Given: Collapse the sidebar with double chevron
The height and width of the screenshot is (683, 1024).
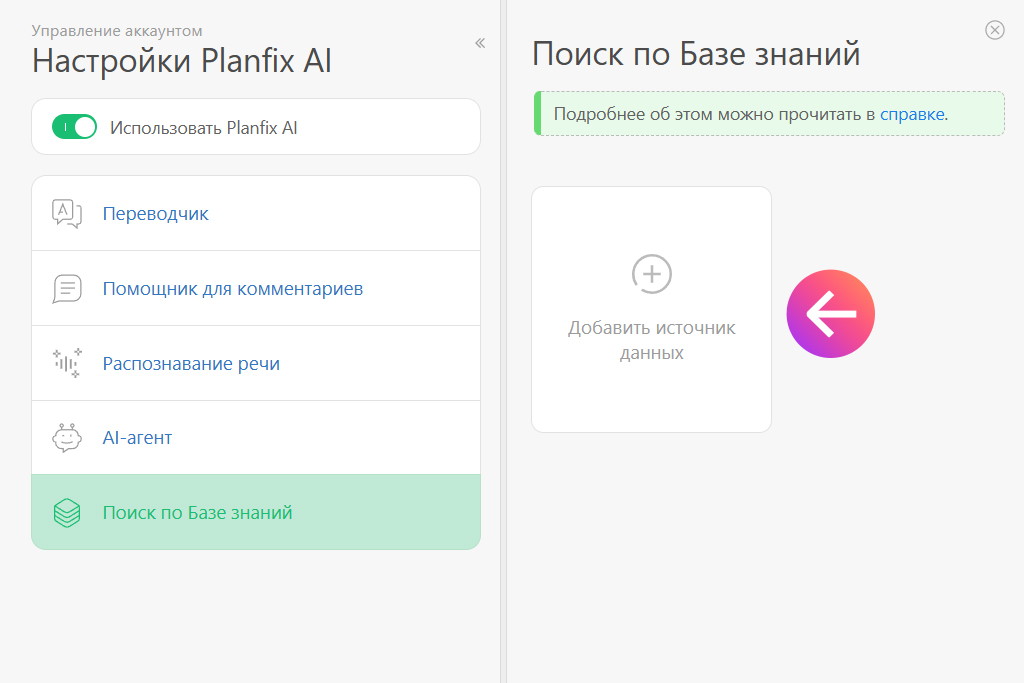Looking at the screenshot, I should [x=480, y=43].
